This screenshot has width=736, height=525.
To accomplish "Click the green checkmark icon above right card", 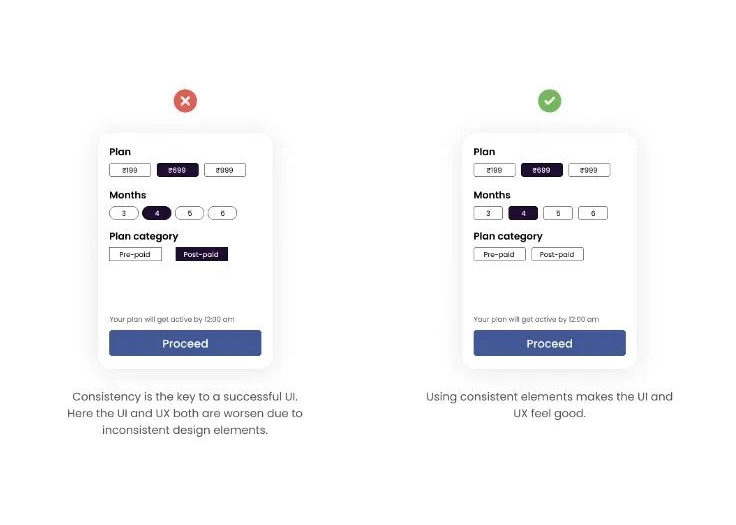I will pyautogui.click(x=550, y=101).
